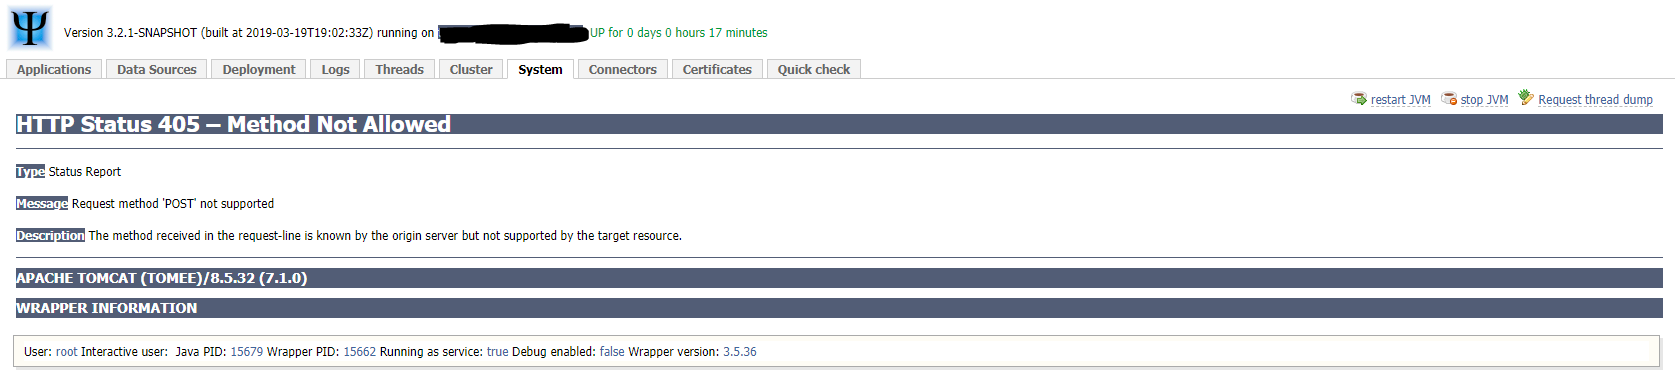Click the Wrapper PID value 15662
Screen dimensions: 1675x370
(360, 352)
